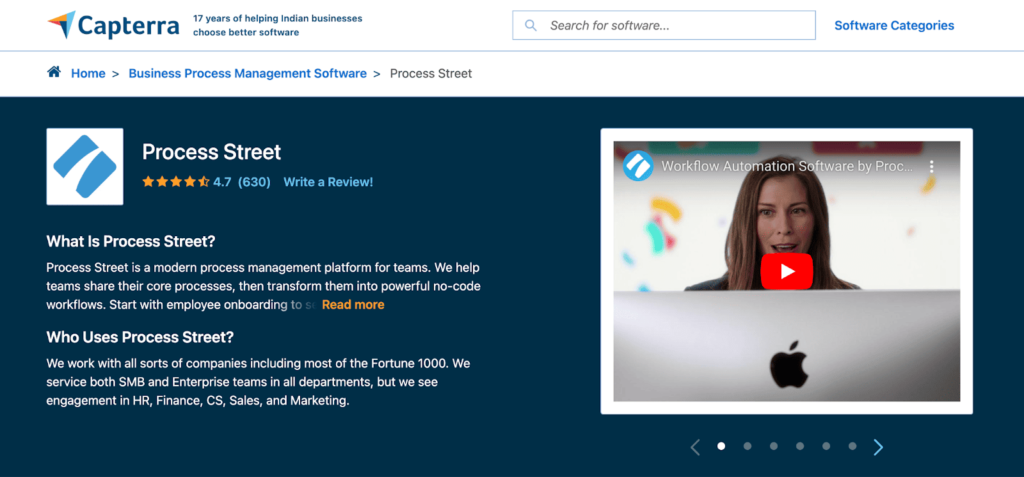Select the second carousel dot
This screenshot has width=1024, height=477.
747,446
